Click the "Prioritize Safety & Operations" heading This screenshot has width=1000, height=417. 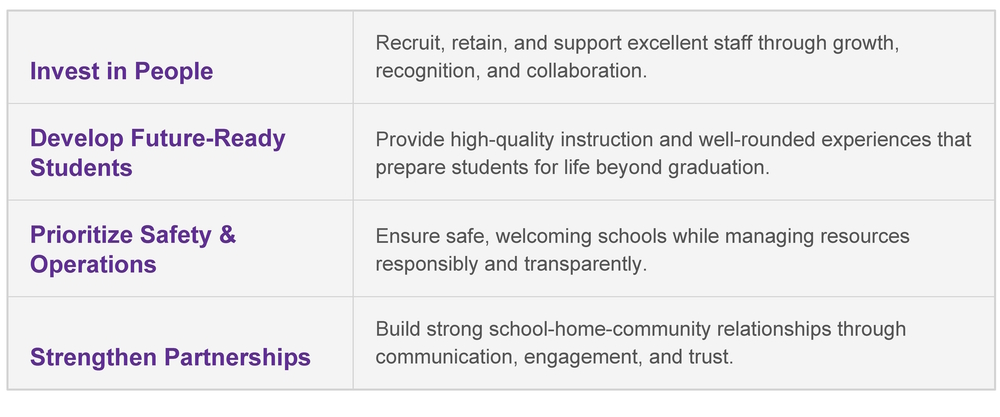point(133,249)
